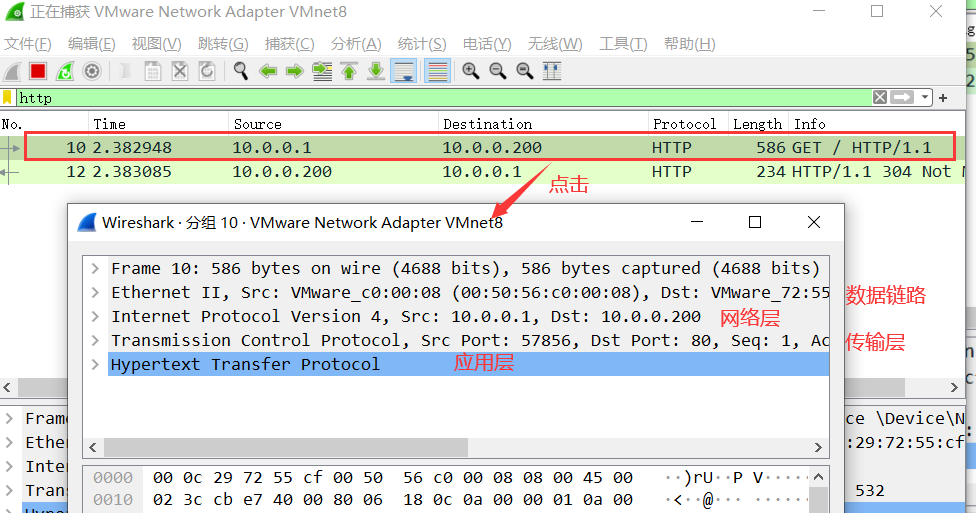This screenshot has width=976, height=513.
Task: Click the save capture file icon
Action: pyautogui.click(x=152, y=72)
